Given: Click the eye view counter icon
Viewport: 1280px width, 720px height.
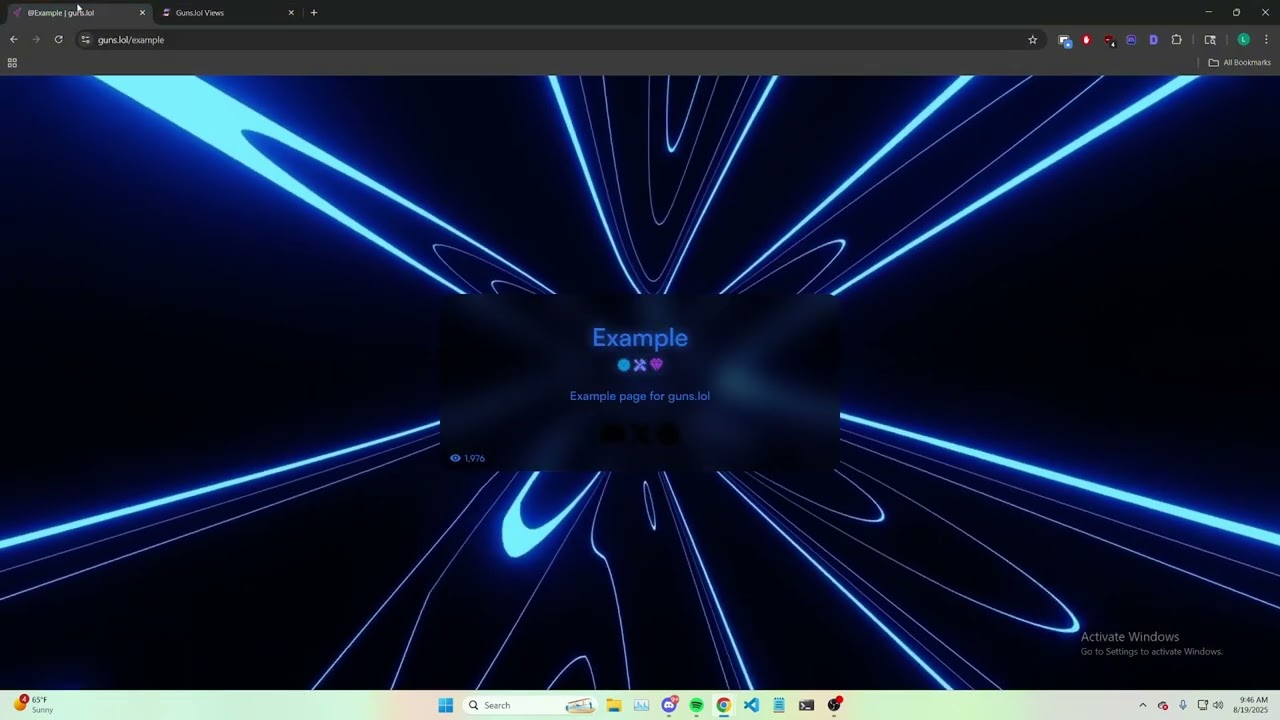Looking at the screenshot, I should [x=455, y=458].
